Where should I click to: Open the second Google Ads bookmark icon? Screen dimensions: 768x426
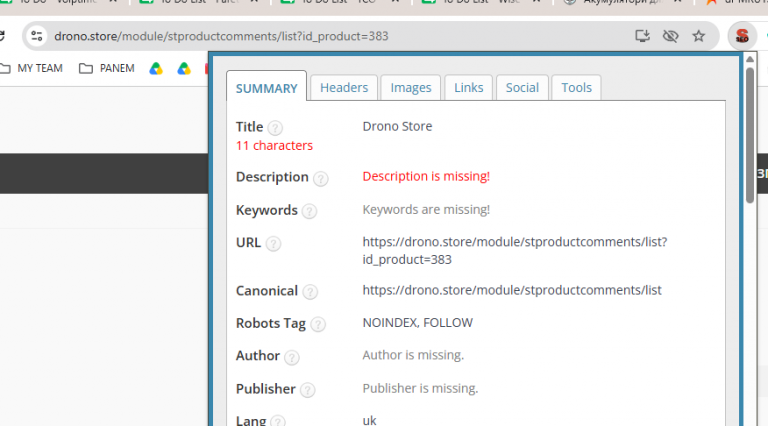(184, 69)
